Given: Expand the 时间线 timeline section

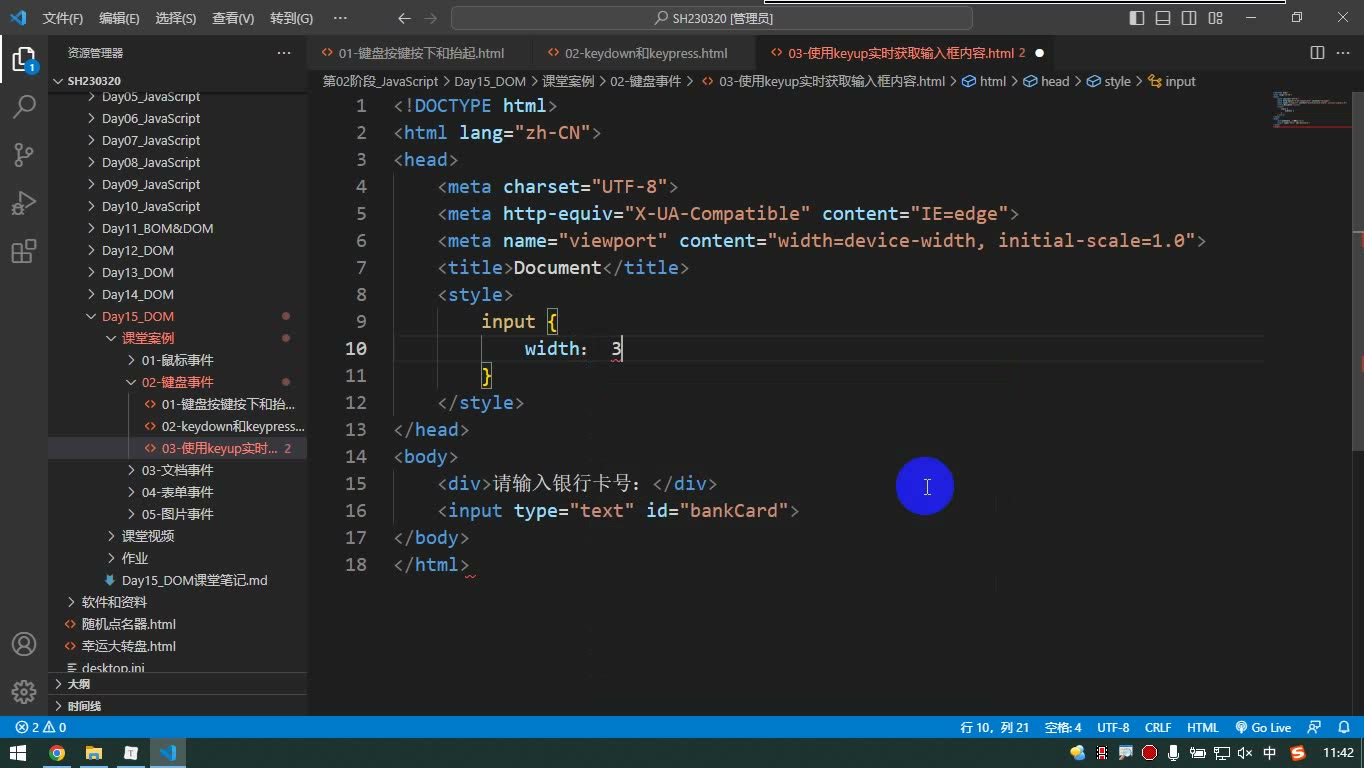Looking at the screenshot, I should pos(177,706).
